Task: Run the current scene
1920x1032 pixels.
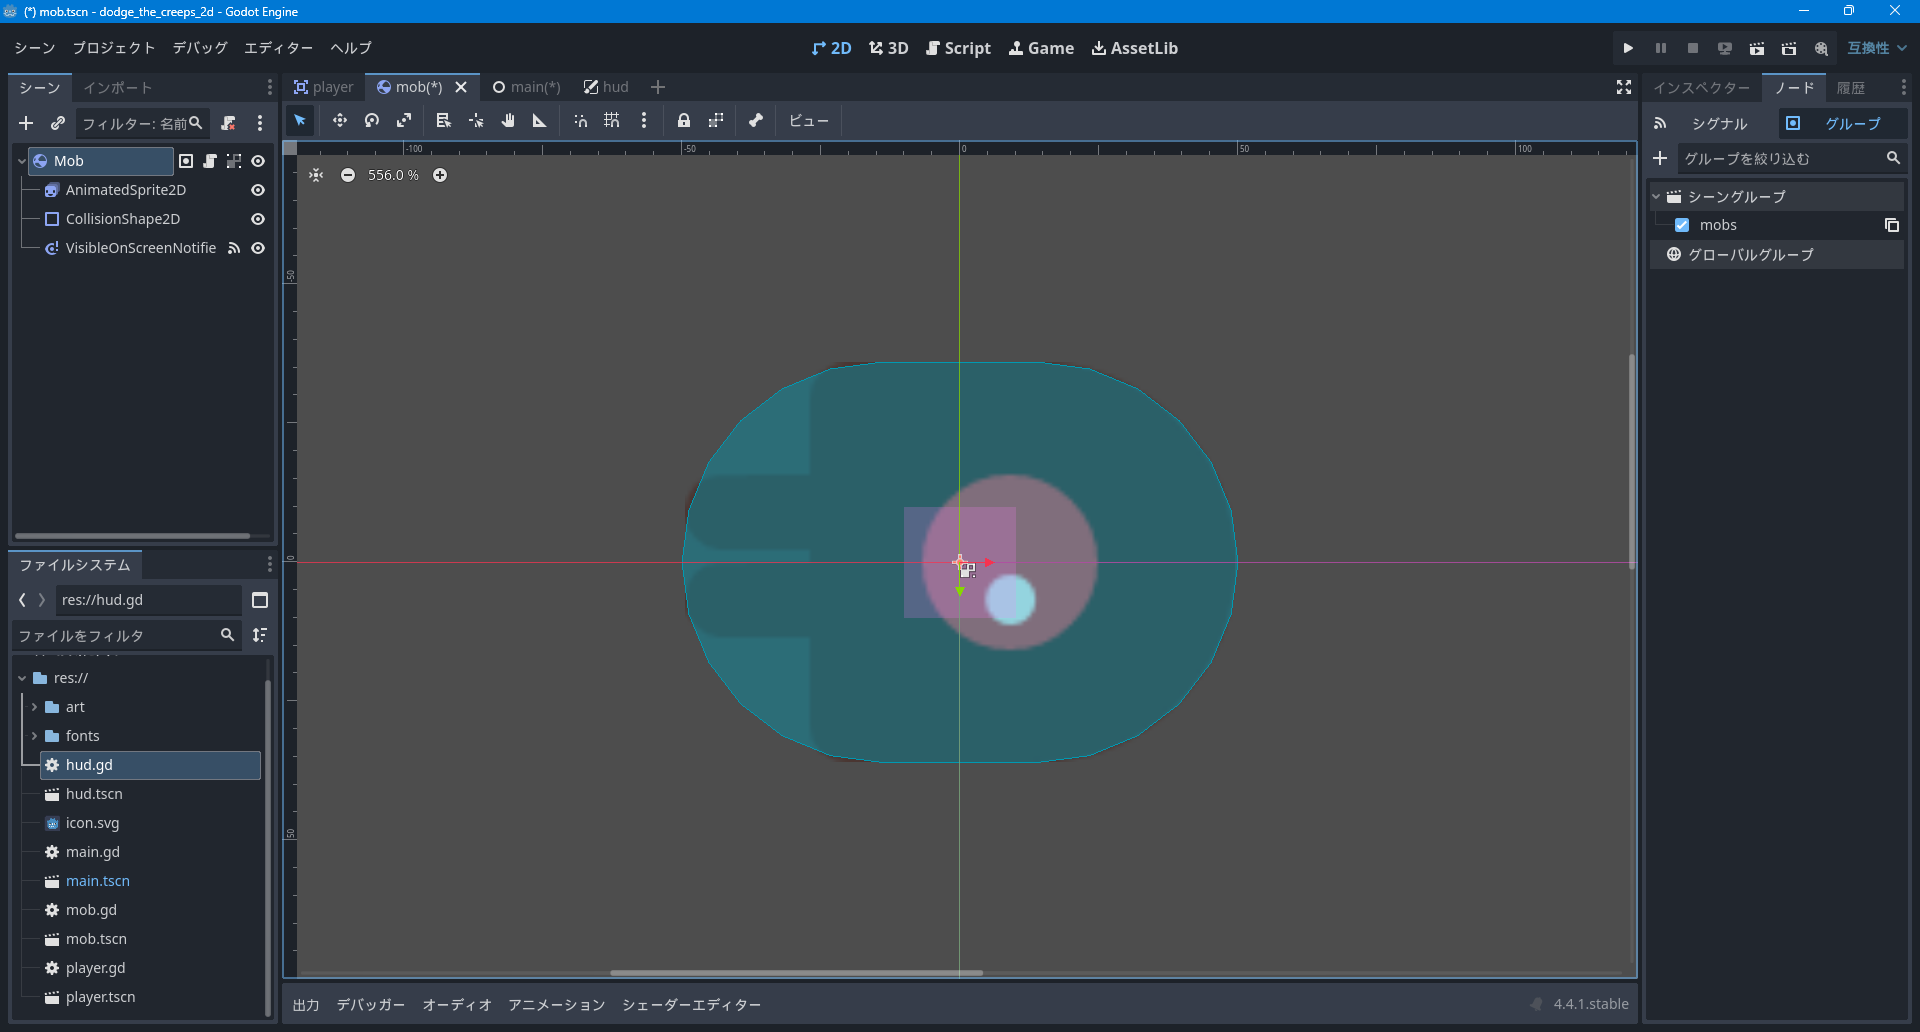Action: point(1757,48)
